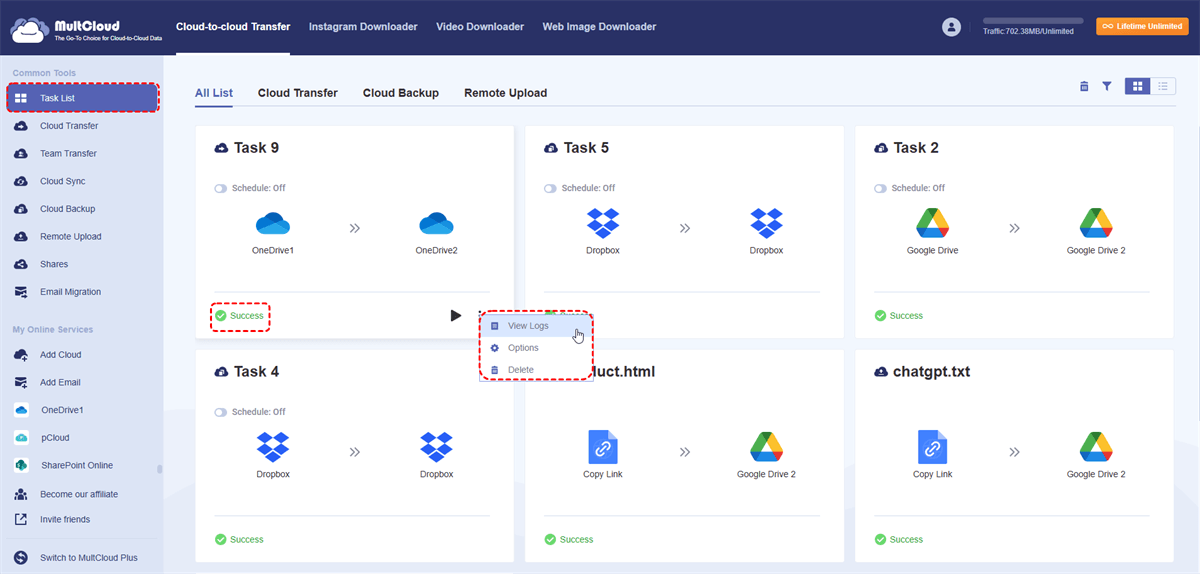Toggle Schedule switch on Task 9
Image resolution: width=1200 pixels, height=574 pixels.
[x=221, y=188]
